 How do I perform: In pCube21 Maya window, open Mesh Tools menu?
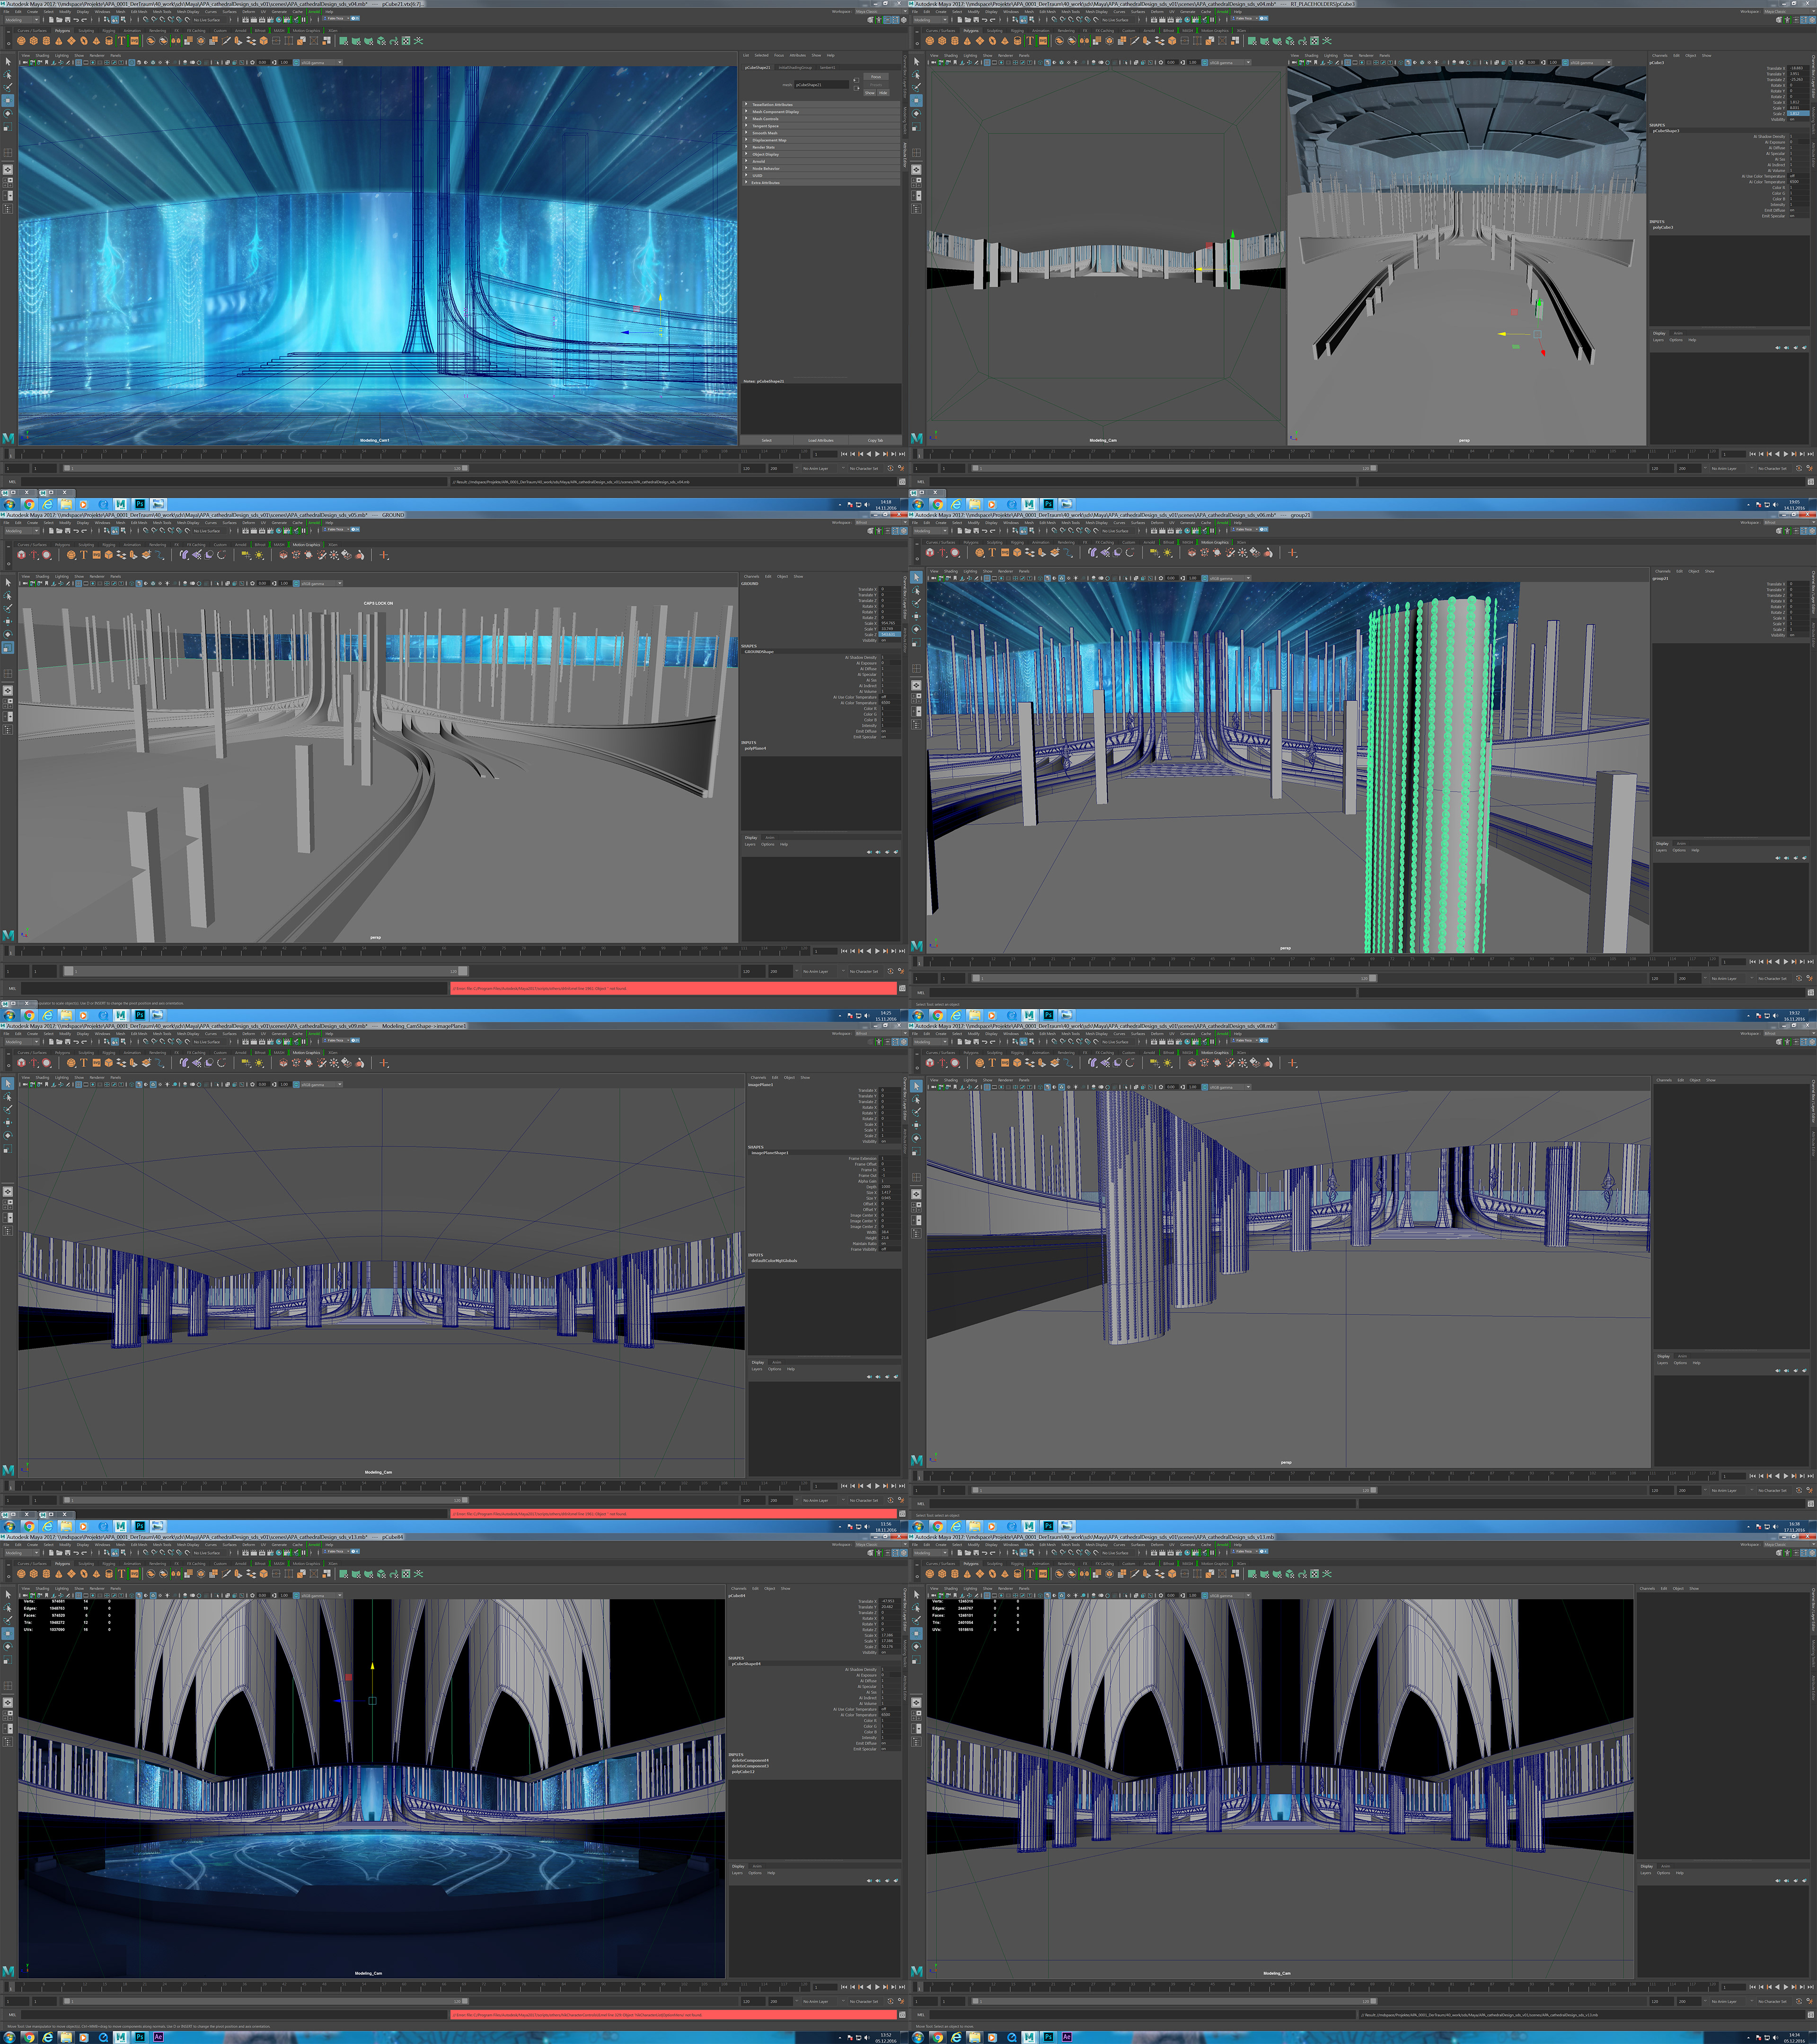pyautogui.click(x=162, y=12)
